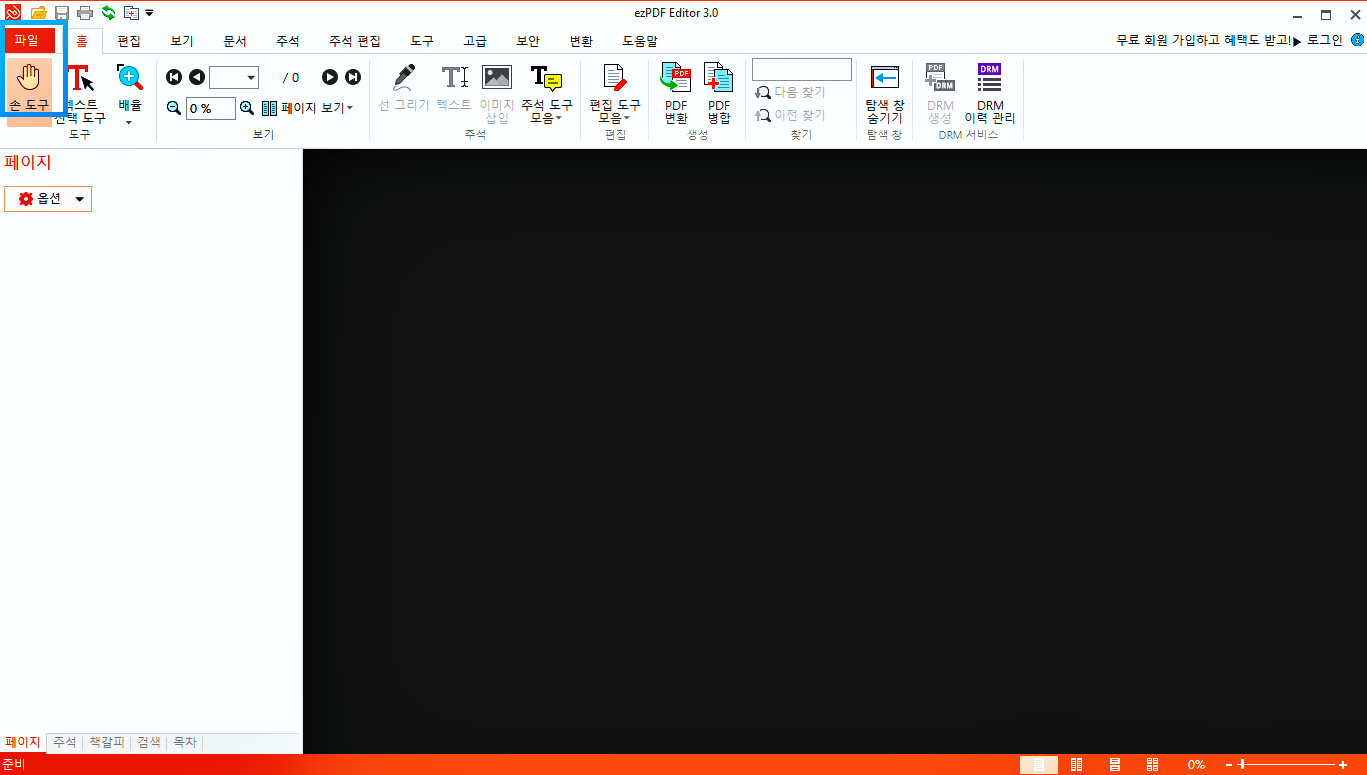Click the Open folder icon in quick access

(x=39, y=13)
